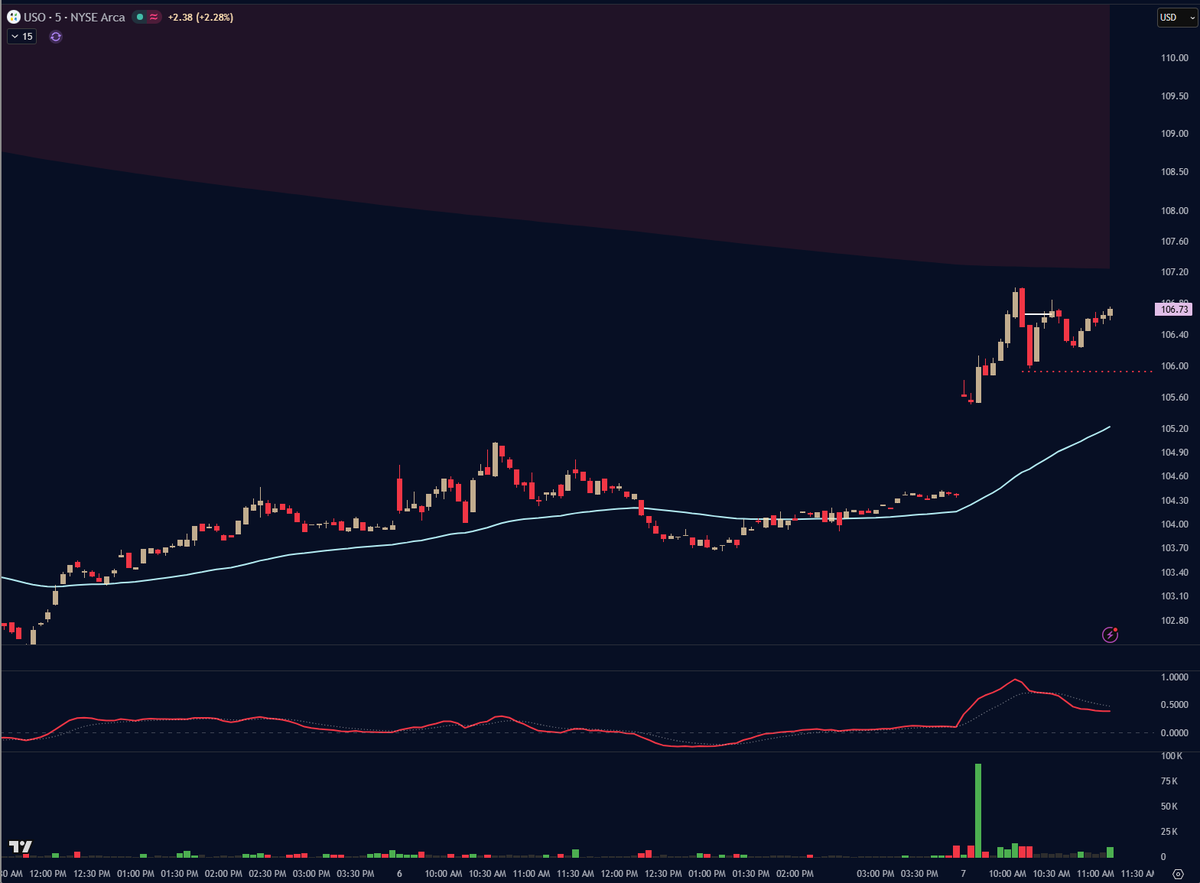The width and height of the screenshot is (1200, 883).
Task: Click the highlighted 106.73 current price label
Action: [x=1175, y=311]
